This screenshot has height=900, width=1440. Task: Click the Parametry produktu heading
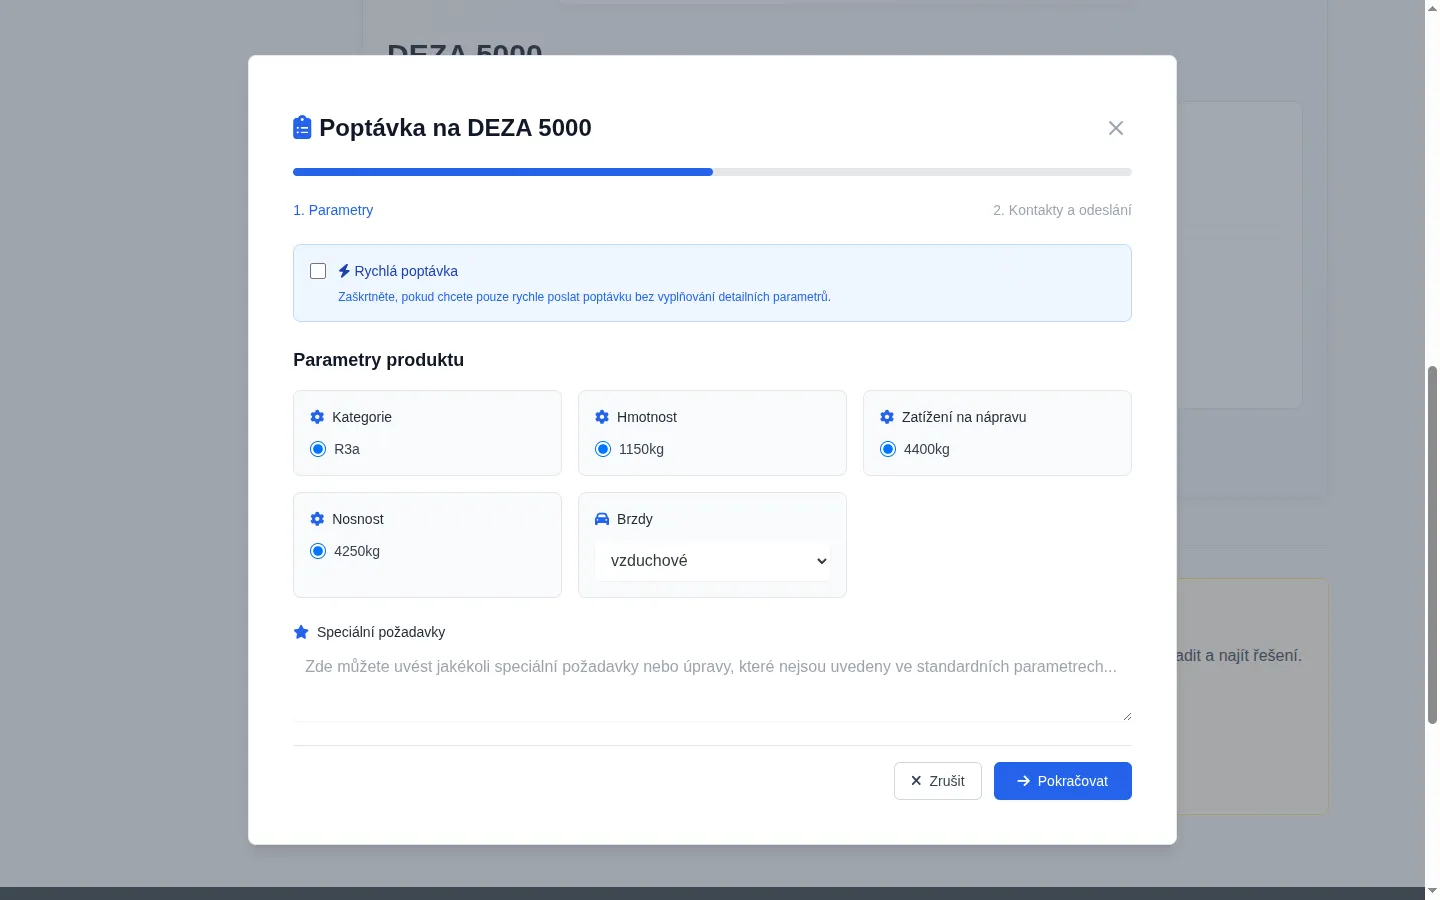[378, 360]
